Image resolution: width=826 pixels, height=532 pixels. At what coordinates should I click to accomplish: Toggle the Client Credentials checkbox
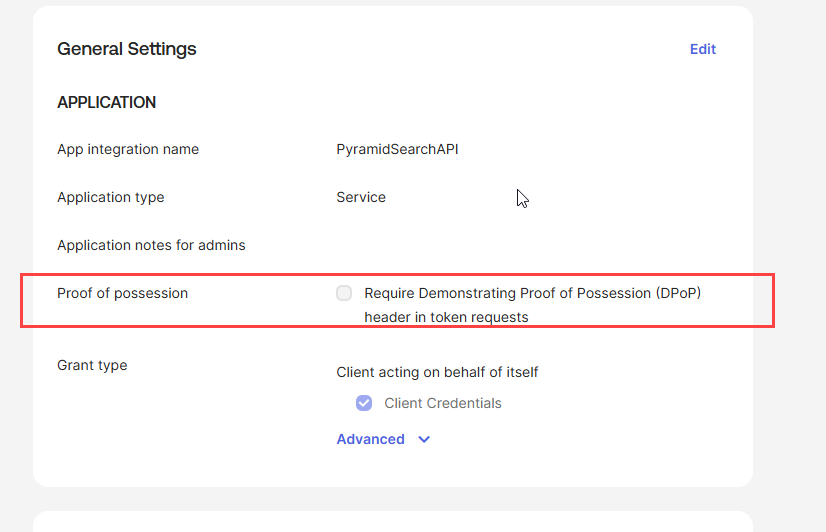(x=364, y=403)
